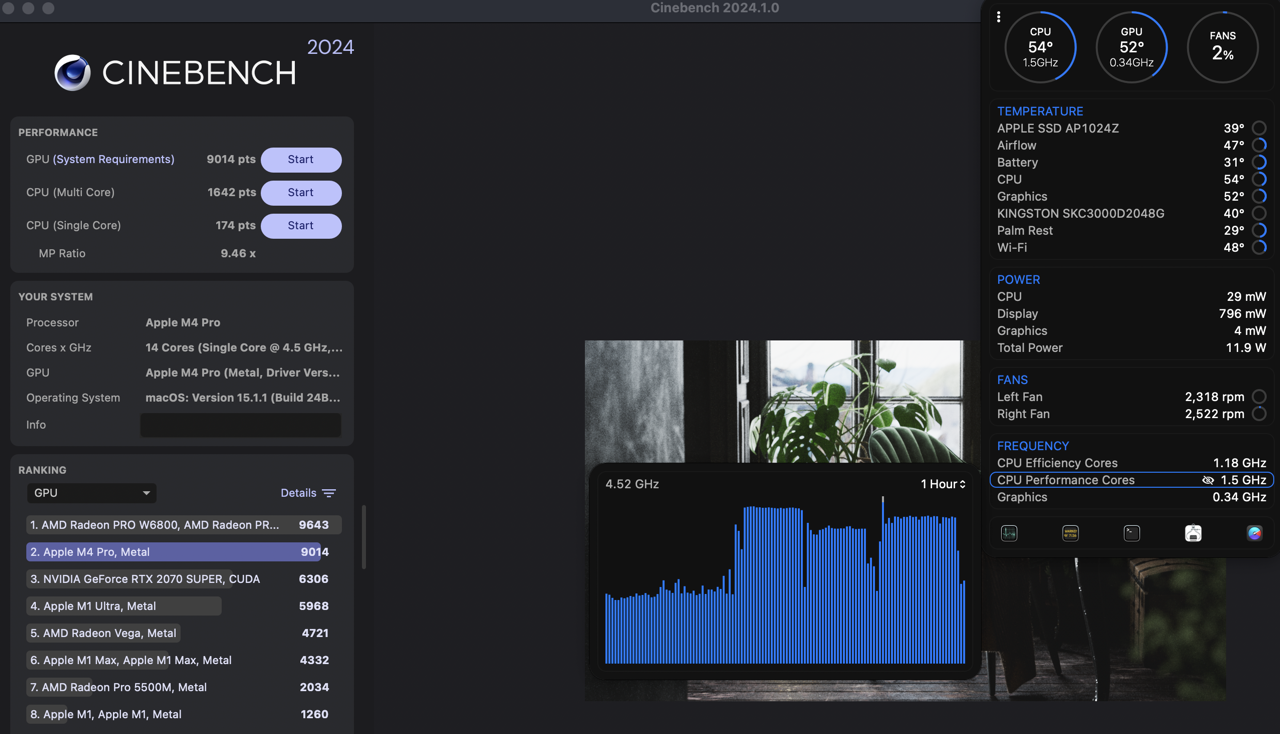
Task: Open the GPU ranking category dropdown
Action: point(91,493)
